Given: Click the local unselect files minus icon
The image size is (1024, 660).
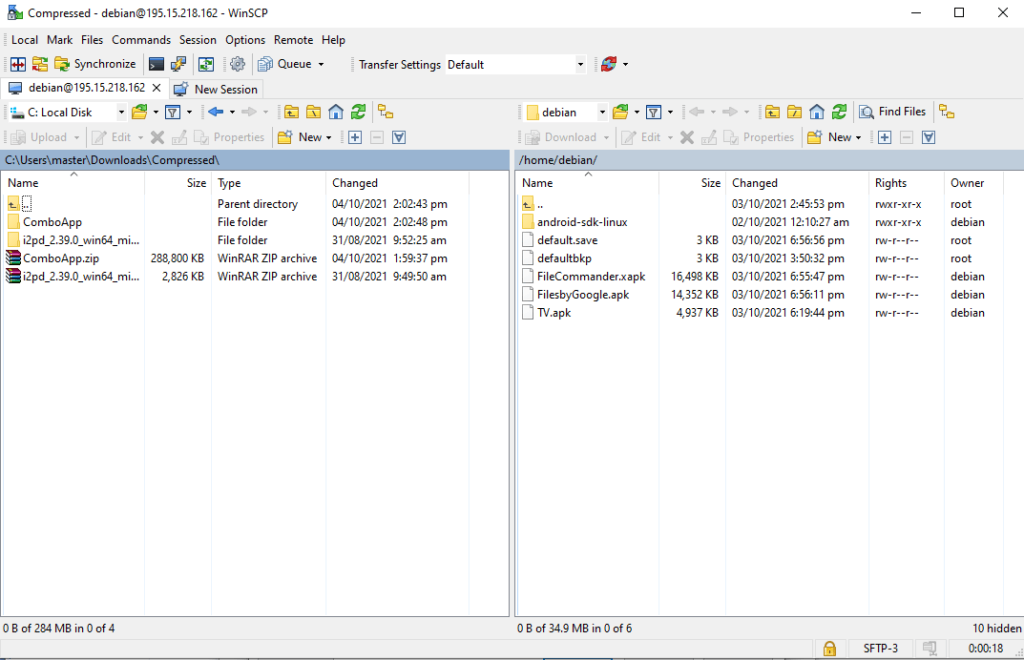Looking at the screenshot, I should (377, 137).
